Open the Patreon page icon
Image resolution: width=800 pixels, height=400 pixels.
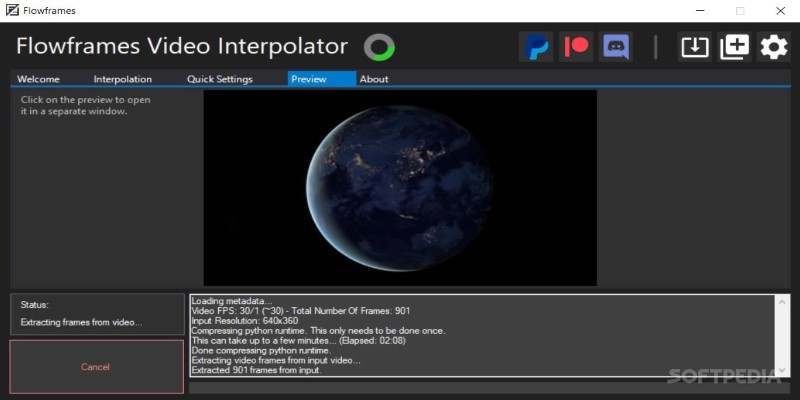(576, 47)
